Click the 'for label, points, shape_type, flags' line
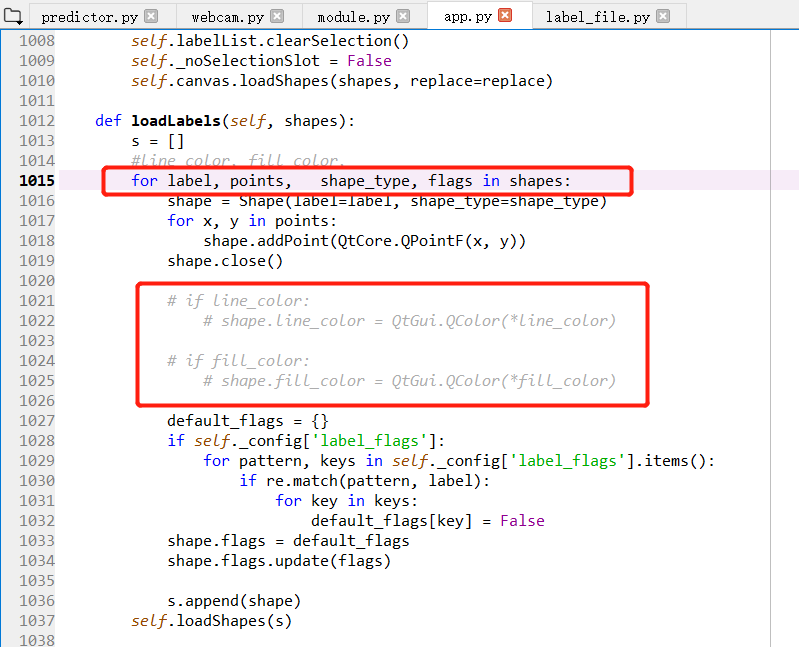 click(x=351, y=181)
